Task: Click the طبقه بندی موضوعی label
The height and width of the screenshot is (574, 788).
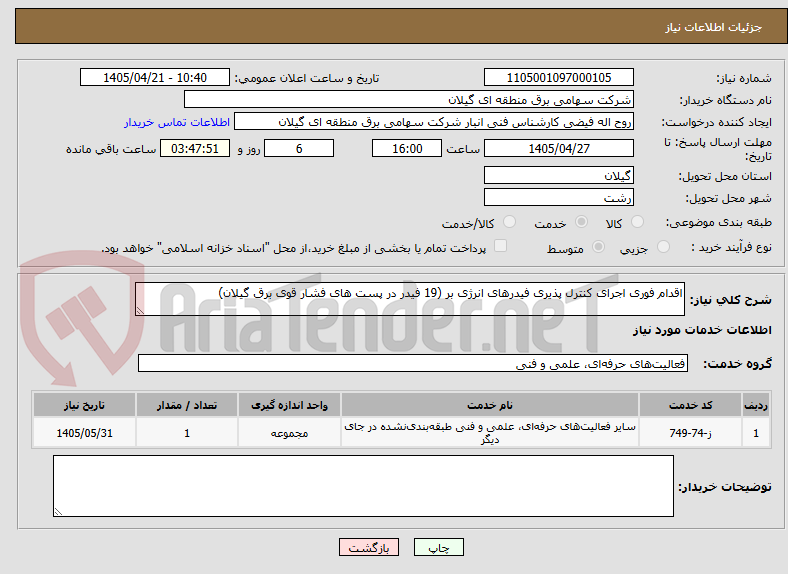Action: pos(719,222)
